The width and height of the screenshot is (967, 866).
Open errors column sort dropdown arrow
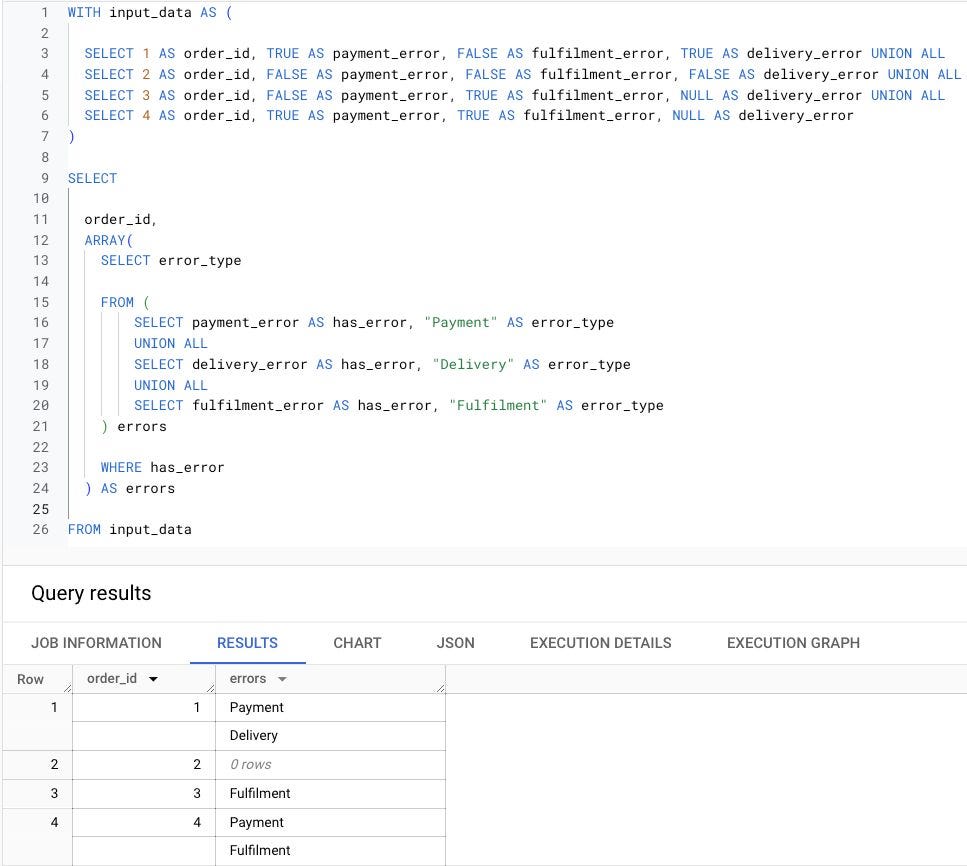click(282, 679)
